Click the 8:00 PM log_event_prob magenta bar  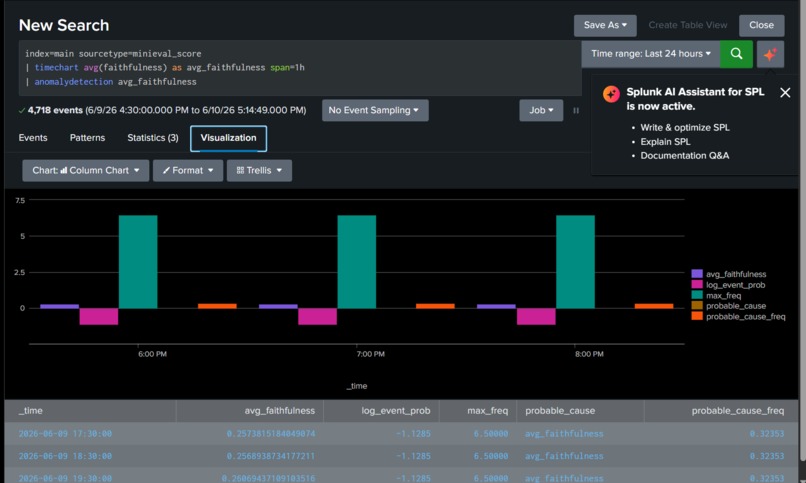(x=536, y=317)
